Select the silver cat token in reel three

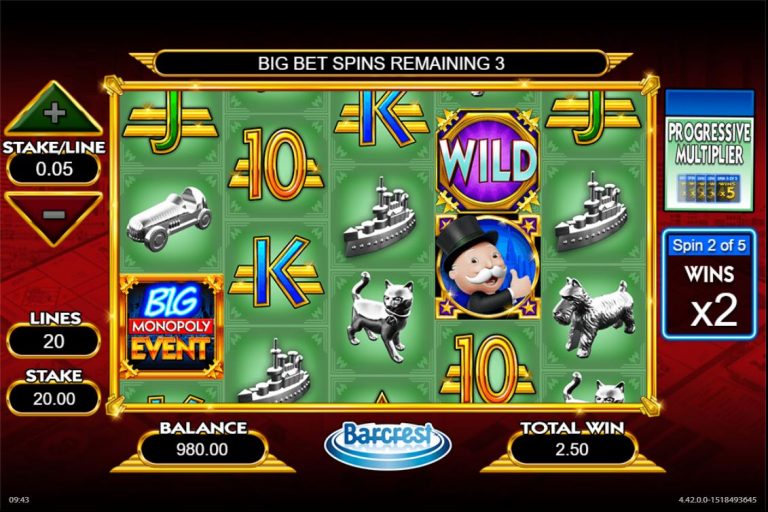(379, 317)
